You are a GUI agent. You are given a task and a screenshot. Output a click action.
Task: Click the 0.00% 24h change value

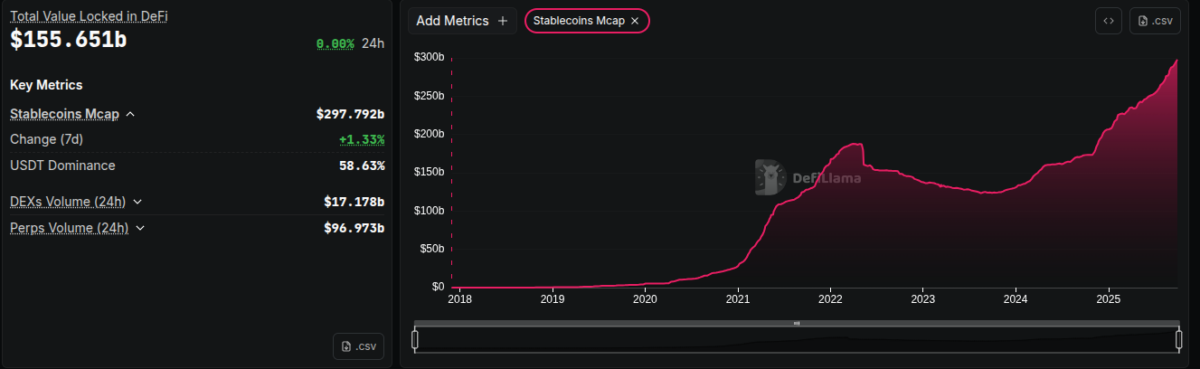pos(335,44)
